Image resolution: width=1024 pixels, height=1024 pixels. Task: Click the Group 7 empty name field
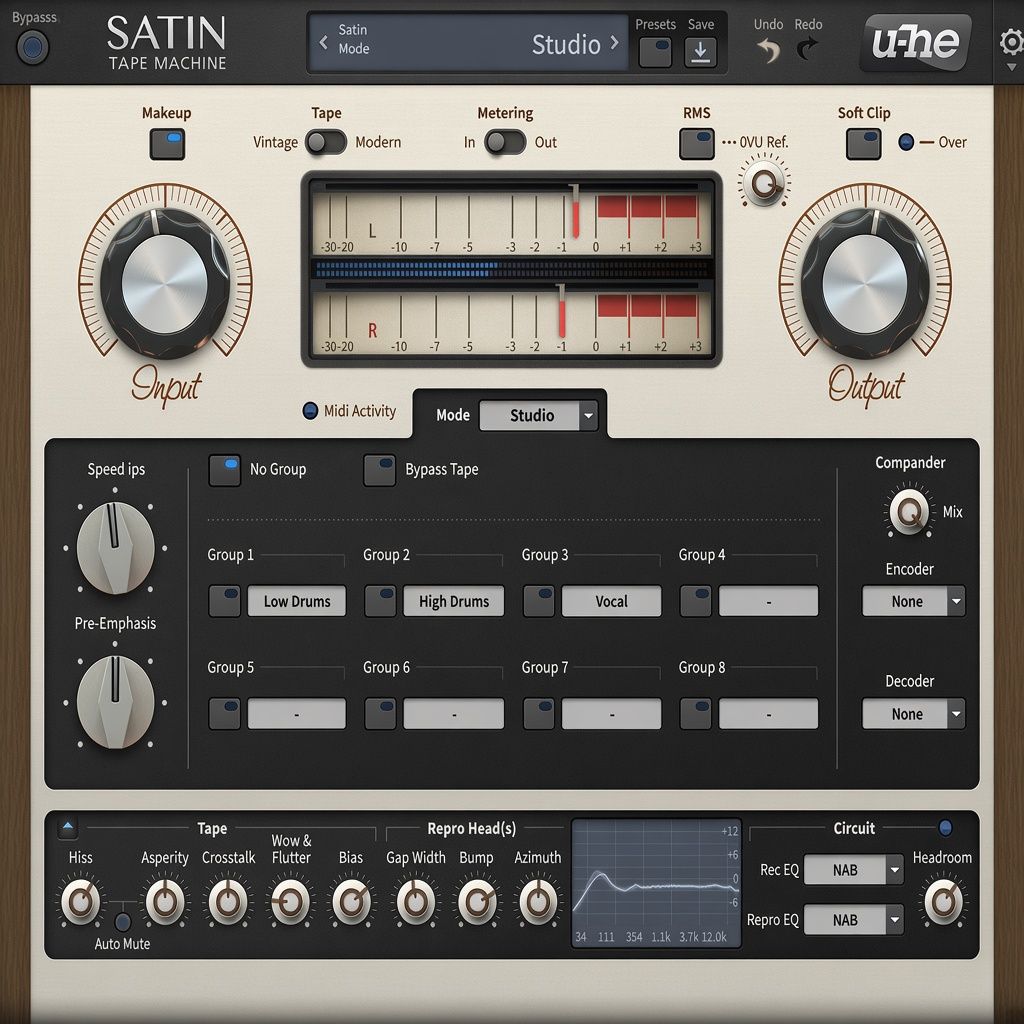click(x=611, y=713)
